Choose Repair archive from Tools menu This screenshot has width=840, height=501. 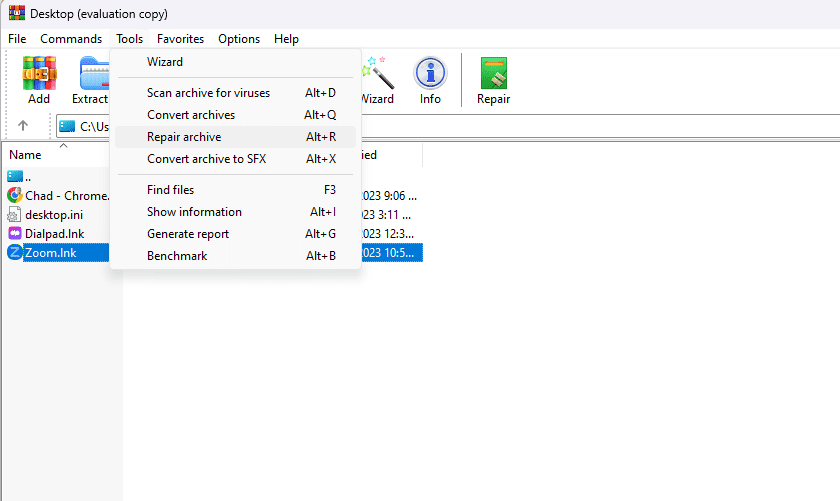pos(184,137)
